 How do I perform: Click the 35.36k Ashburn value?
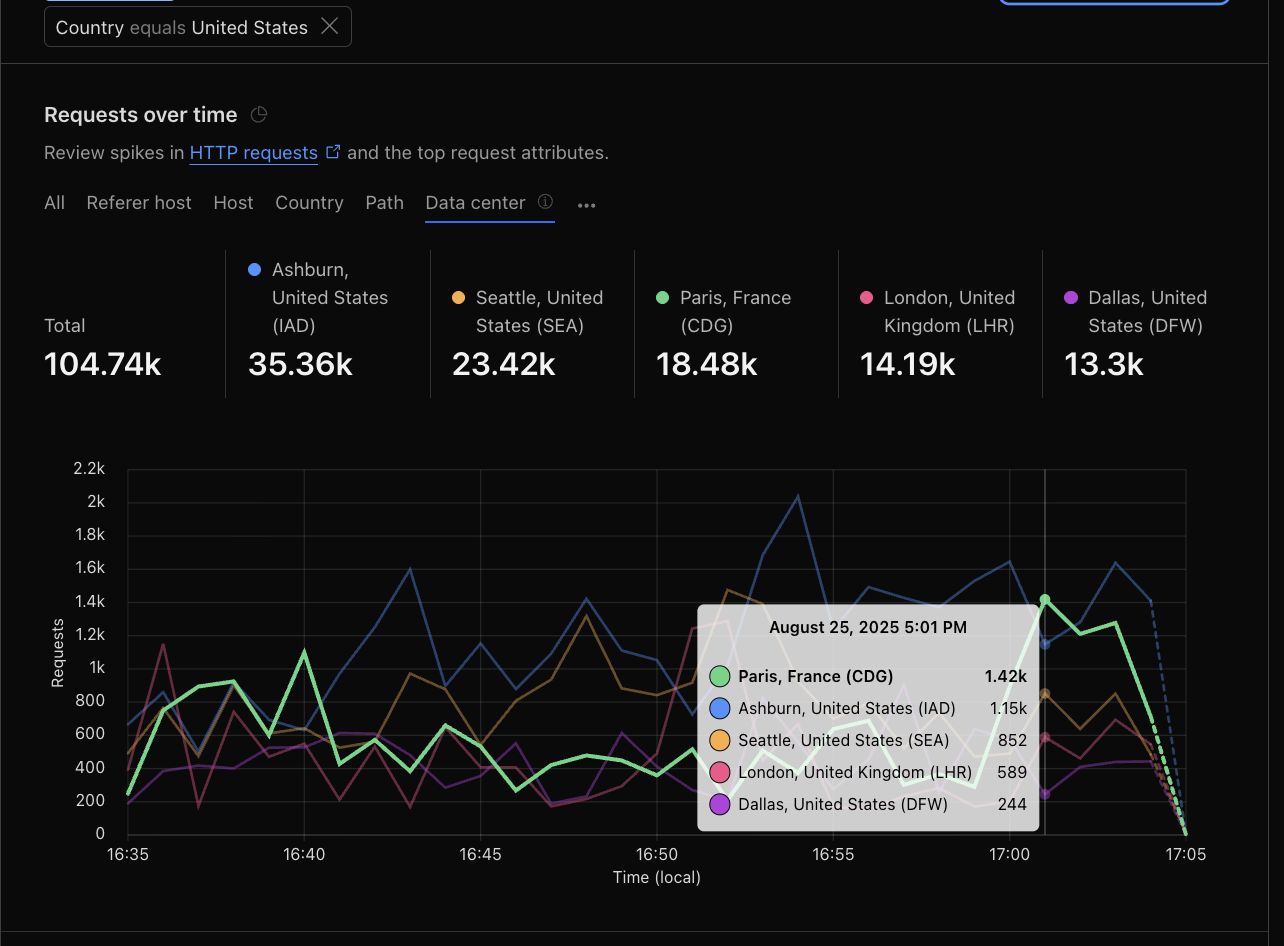[x=300, y=364]
